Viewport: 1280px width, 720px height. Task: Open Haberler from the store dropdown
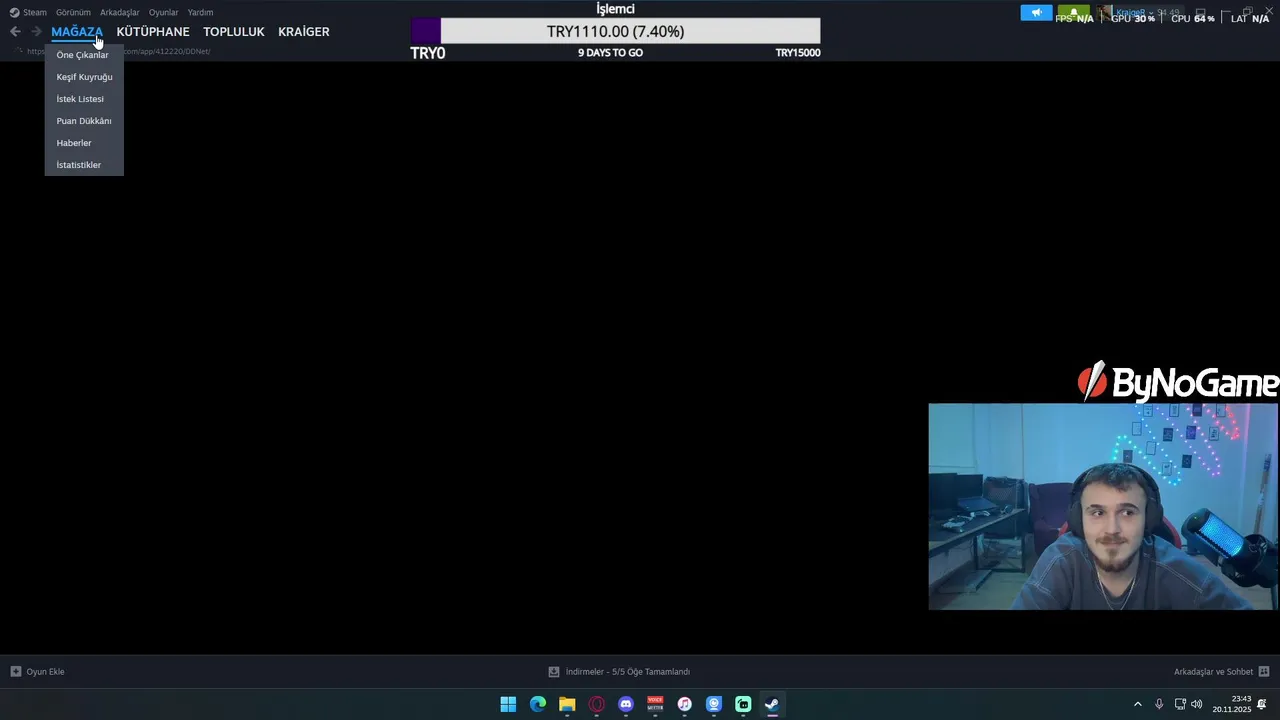tap(84, 143)
